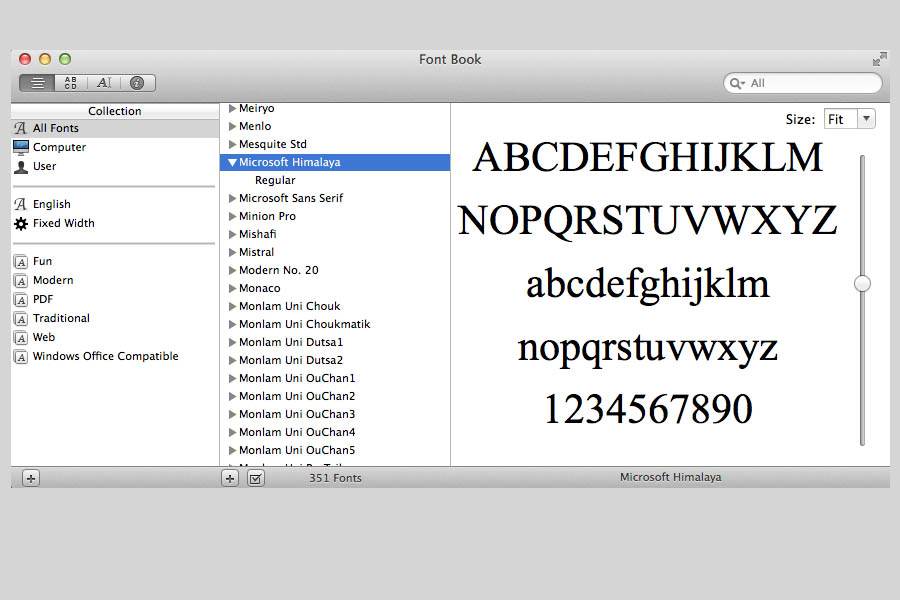
Task: Expand the Microsoft Sans Serif family
Action: click(232, 198)
